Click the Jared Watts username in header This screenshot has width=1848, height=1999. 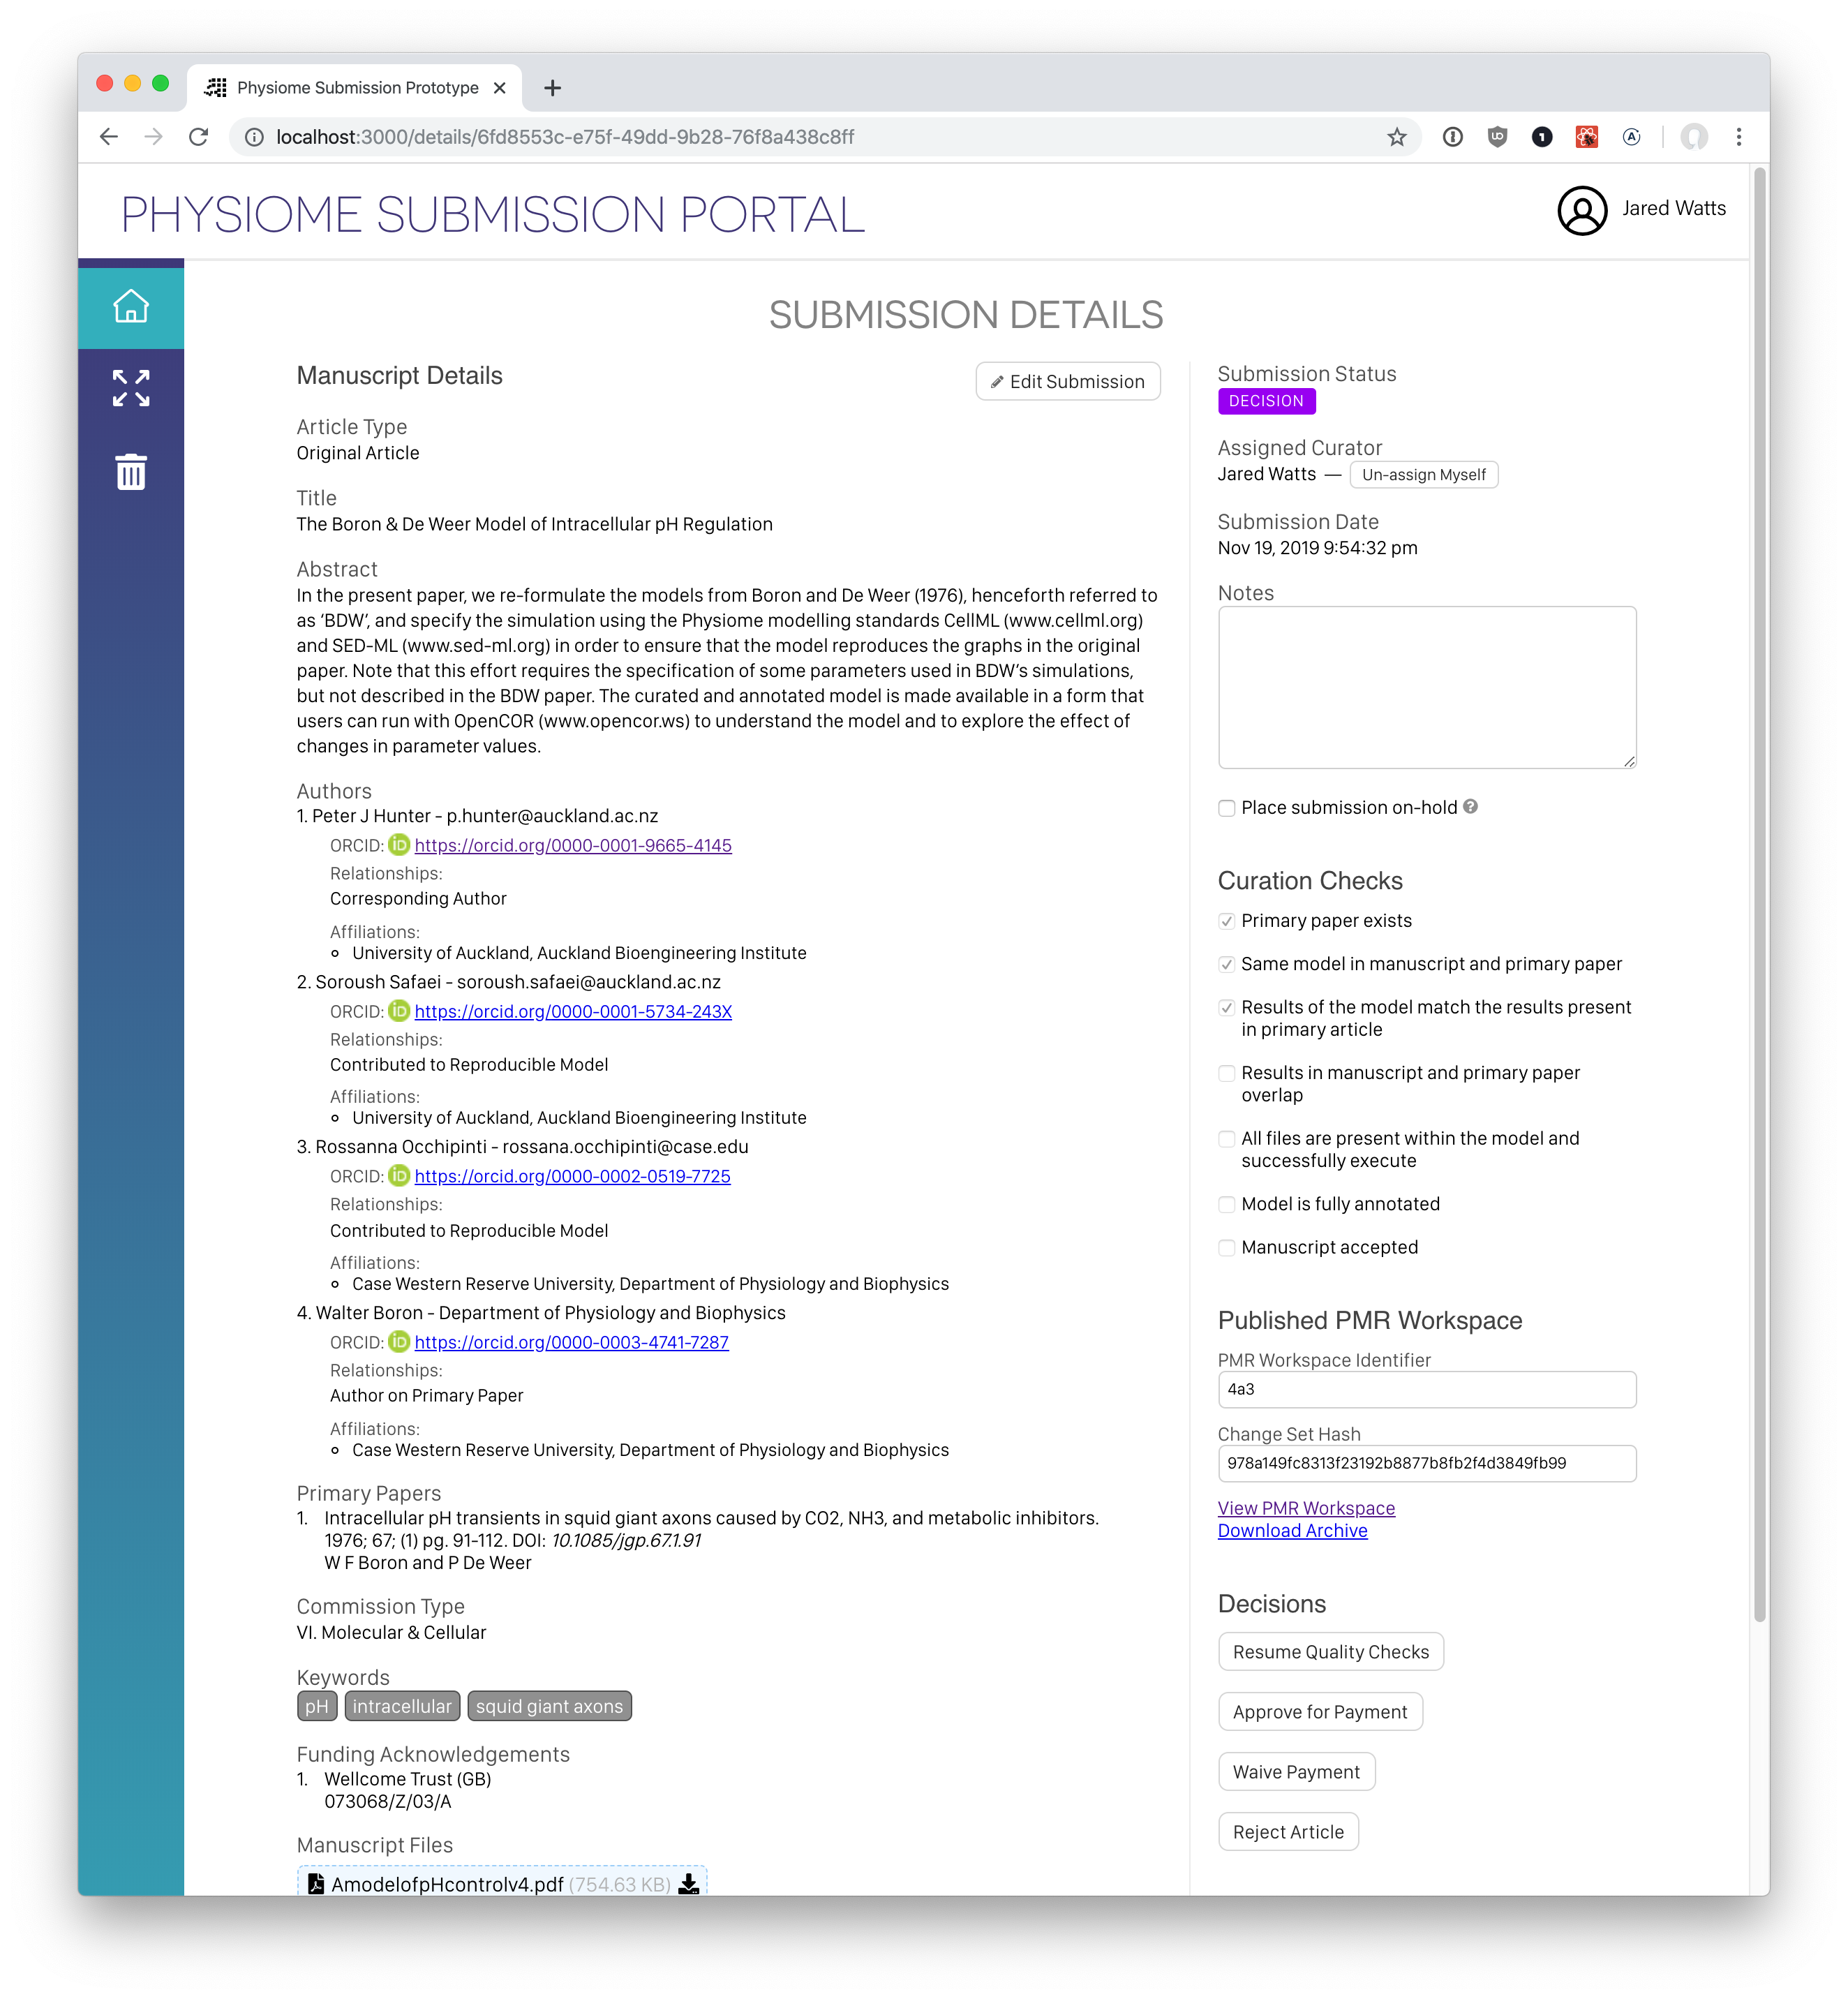(1673, 209)
